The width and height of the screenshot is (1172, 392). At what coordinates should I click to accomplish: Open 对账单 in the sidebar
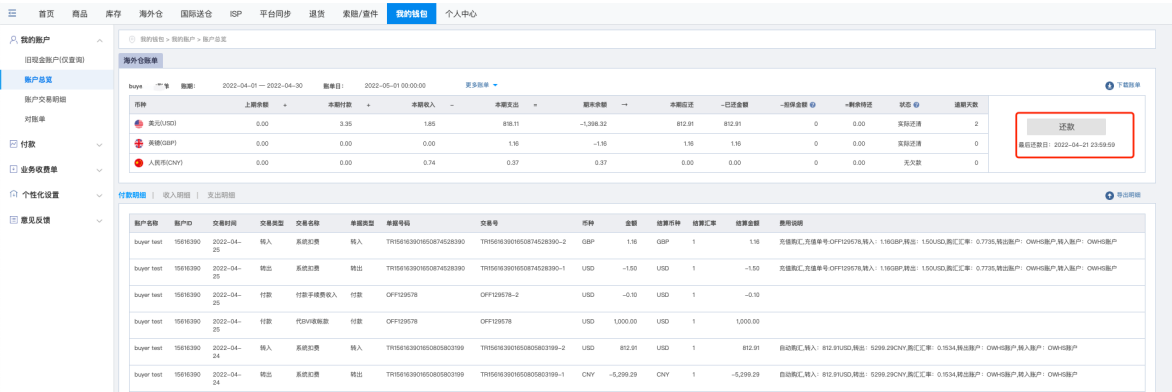coord(35,119)
